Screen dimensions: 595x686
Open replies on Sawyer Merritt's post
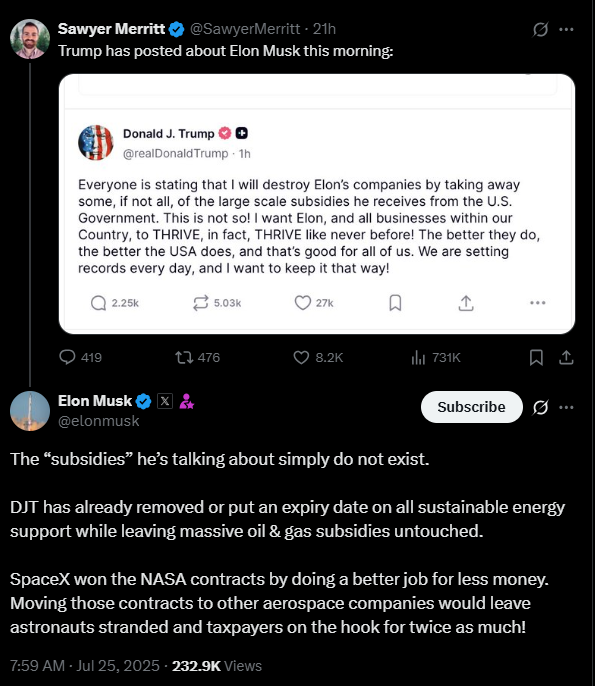[80, 357]
